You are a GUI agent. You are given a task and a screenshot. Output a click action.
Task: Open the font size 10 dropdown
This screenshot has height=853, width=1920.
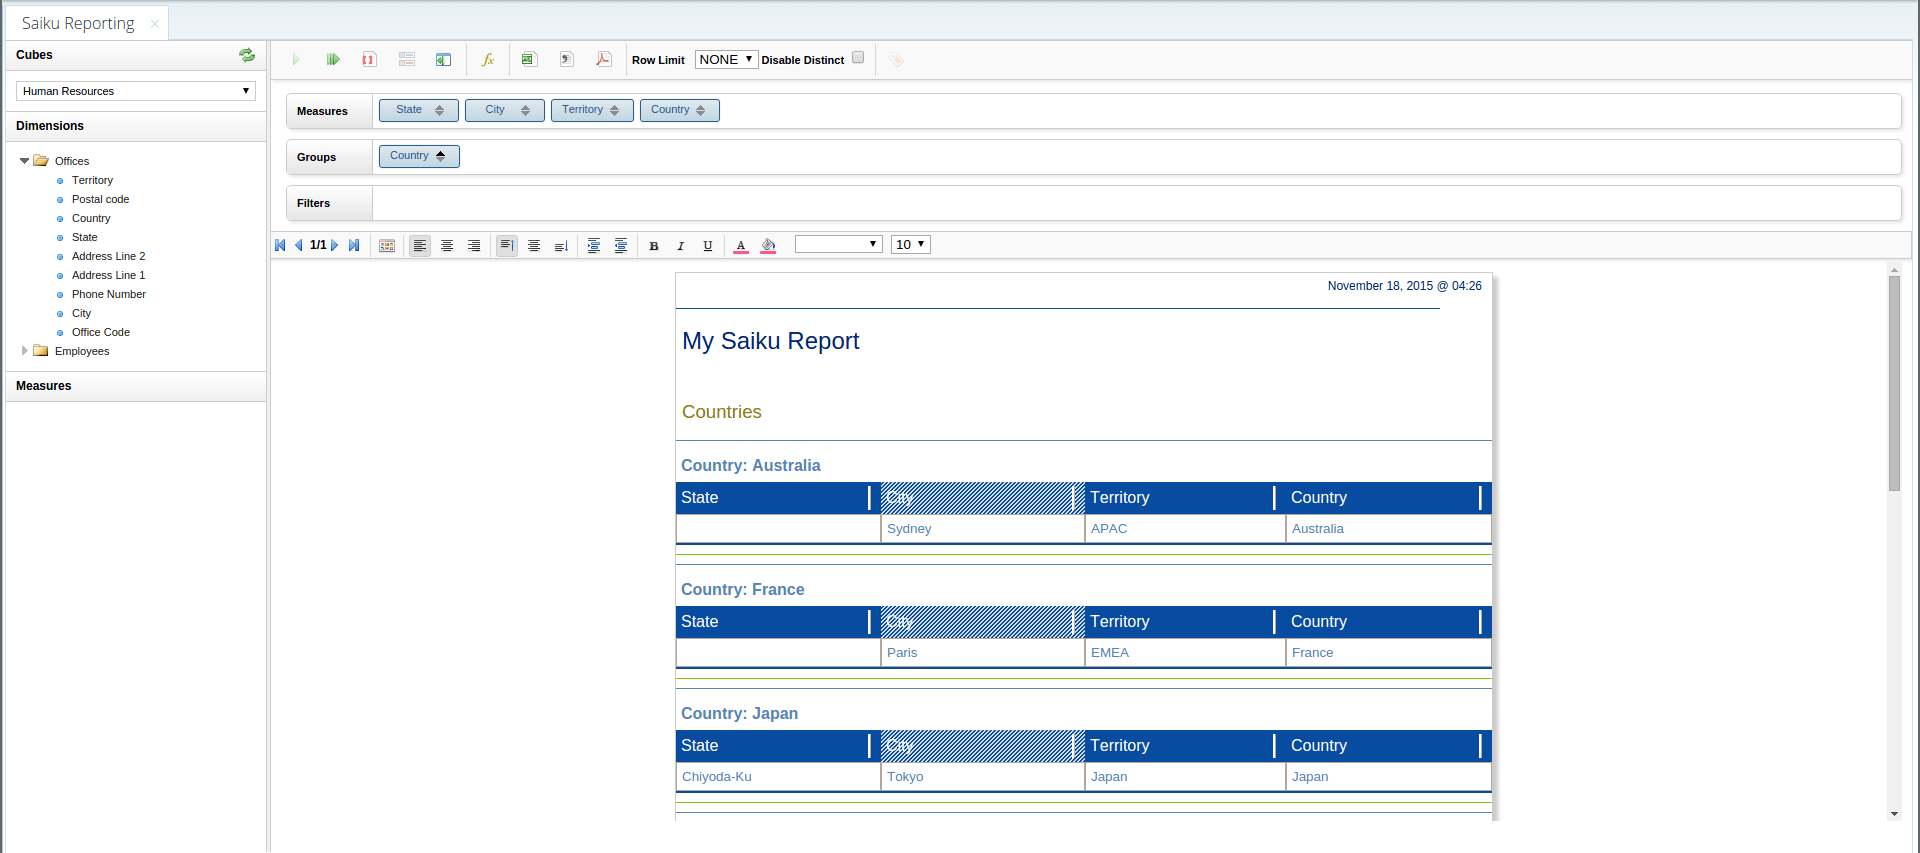click(x=910, y=244)
